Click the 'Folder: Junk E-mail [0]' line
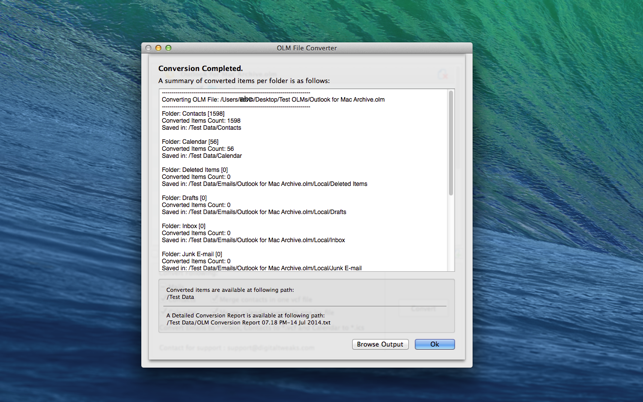 click(x=192, y=254)
